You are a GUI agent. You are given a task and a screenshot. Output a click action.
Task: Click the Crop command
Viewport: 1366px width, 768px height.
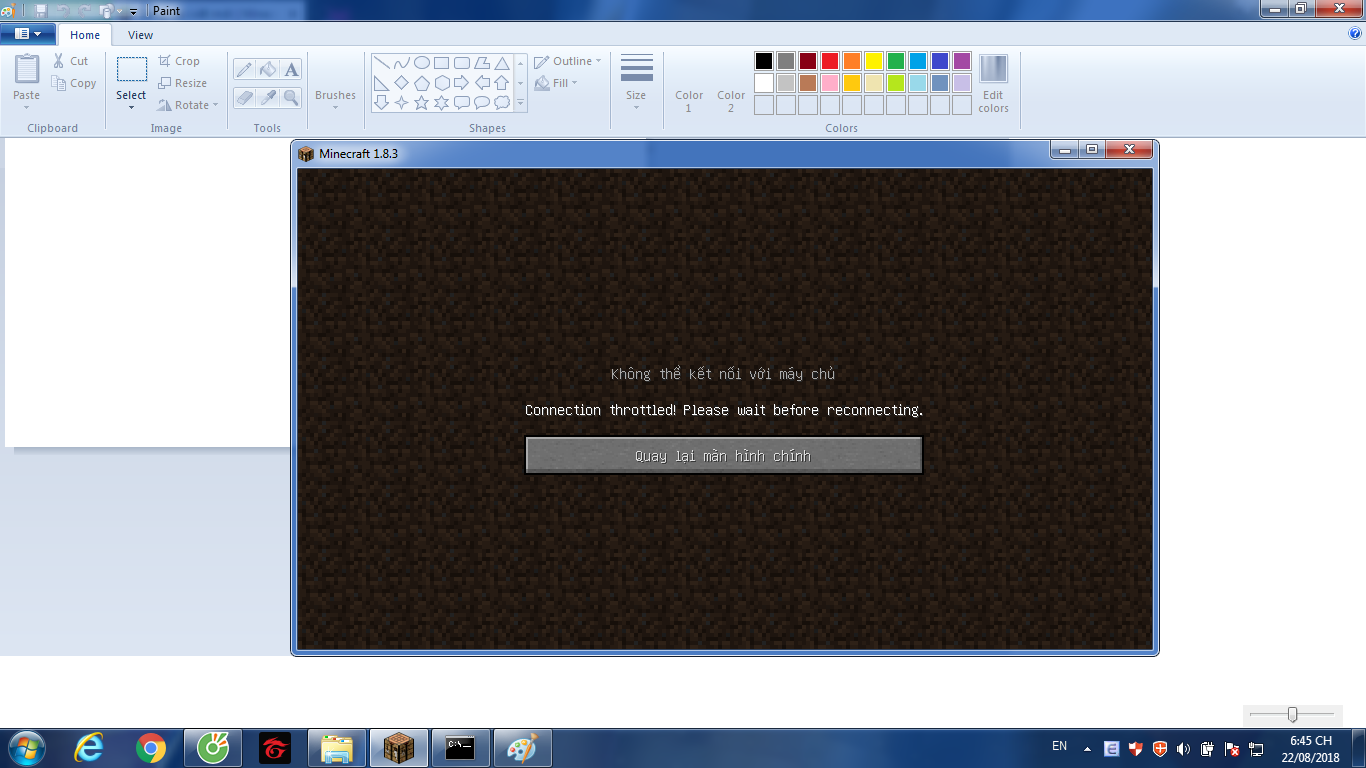(179, 61)
